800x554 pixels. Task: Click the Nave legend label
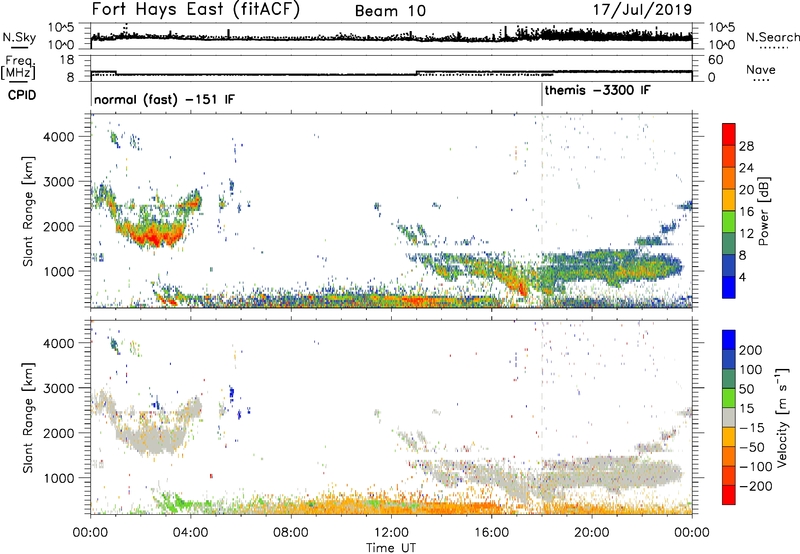[761, 70]
